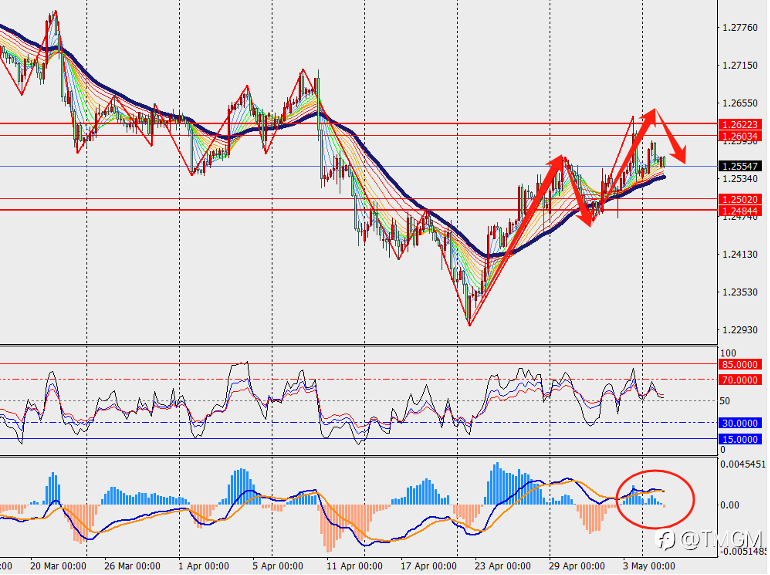The image size is (770, 575).
Task: Click the 17 Apr 00:00 date label
Action: tap(428, 566)
